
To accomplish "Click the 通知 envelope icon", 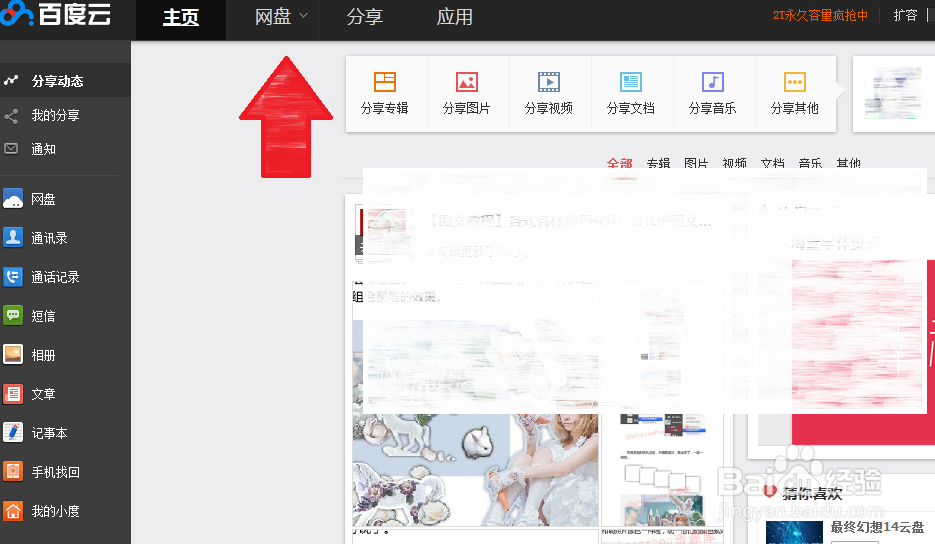I will pyautogui.click(x=11, y=149).
